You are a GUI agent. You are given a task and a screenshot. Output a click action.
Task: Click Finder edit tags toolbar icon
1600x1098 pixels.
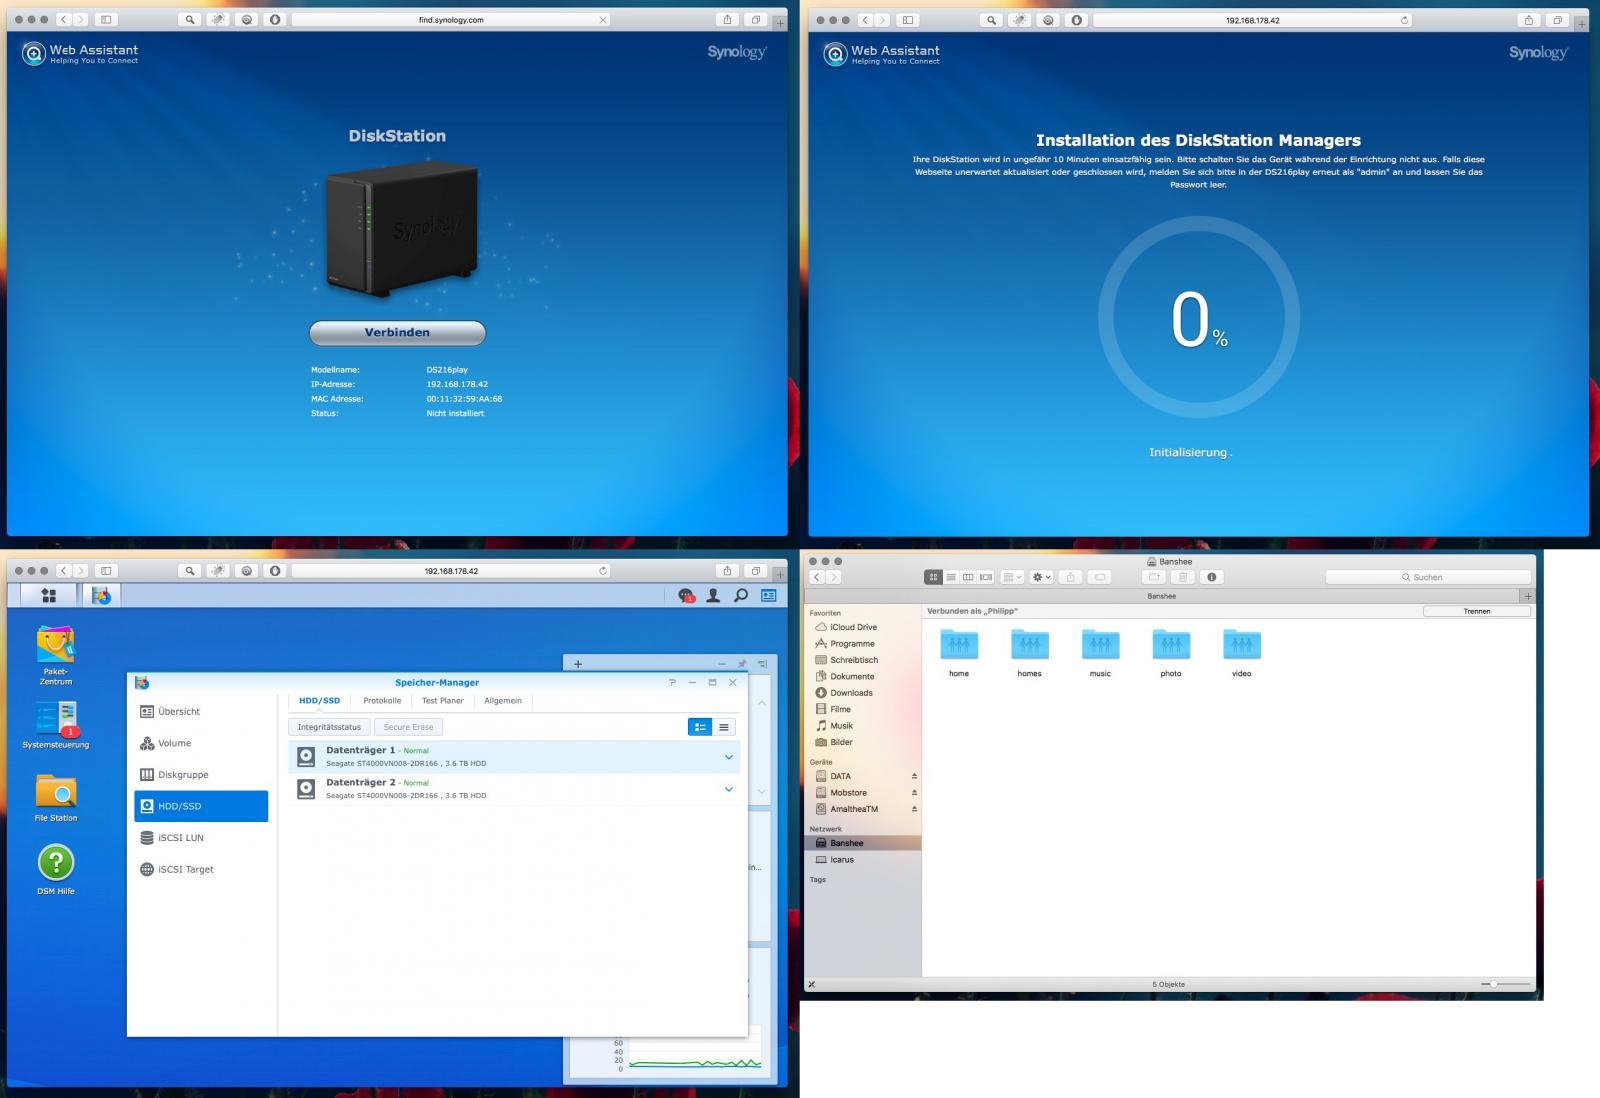pyautogui.click(x=1099, y=577)
